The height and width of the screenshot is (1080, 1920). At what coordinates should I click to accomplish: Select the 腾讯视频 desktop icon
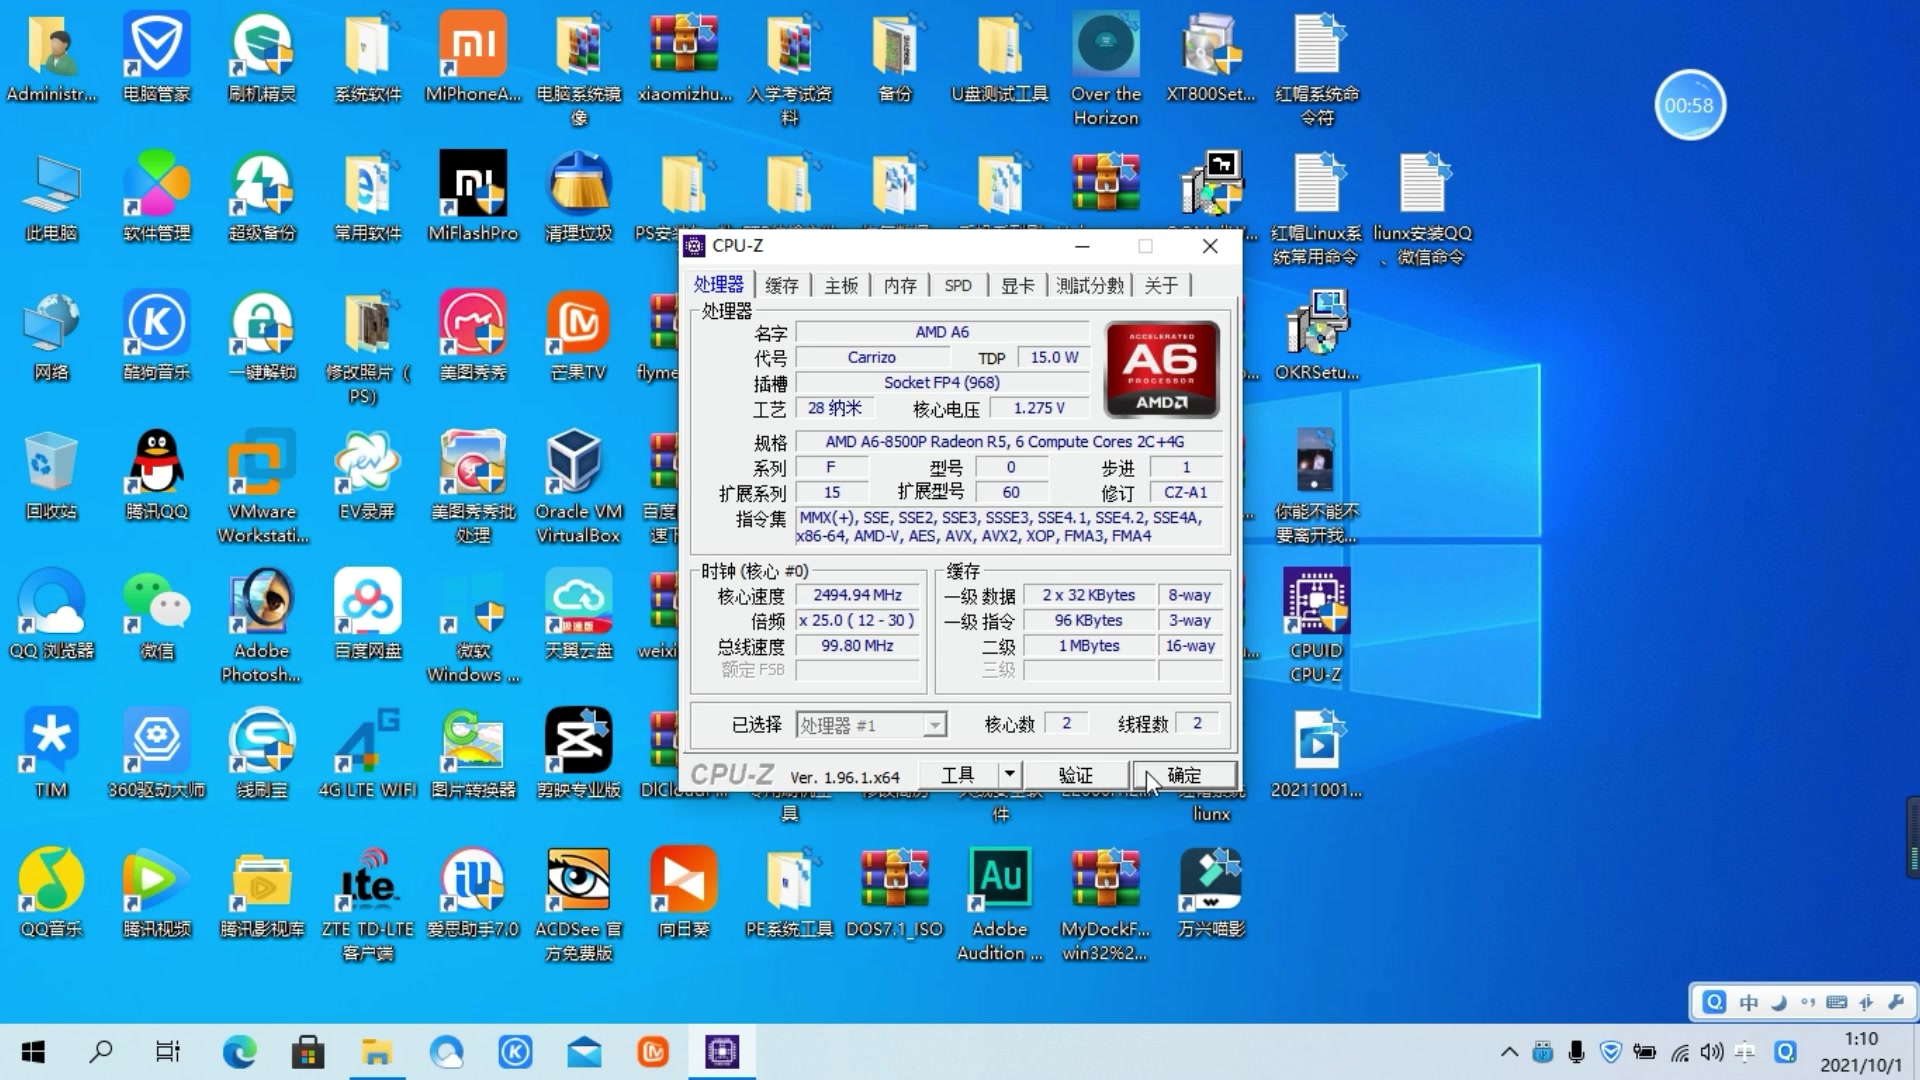pos(157,893)
